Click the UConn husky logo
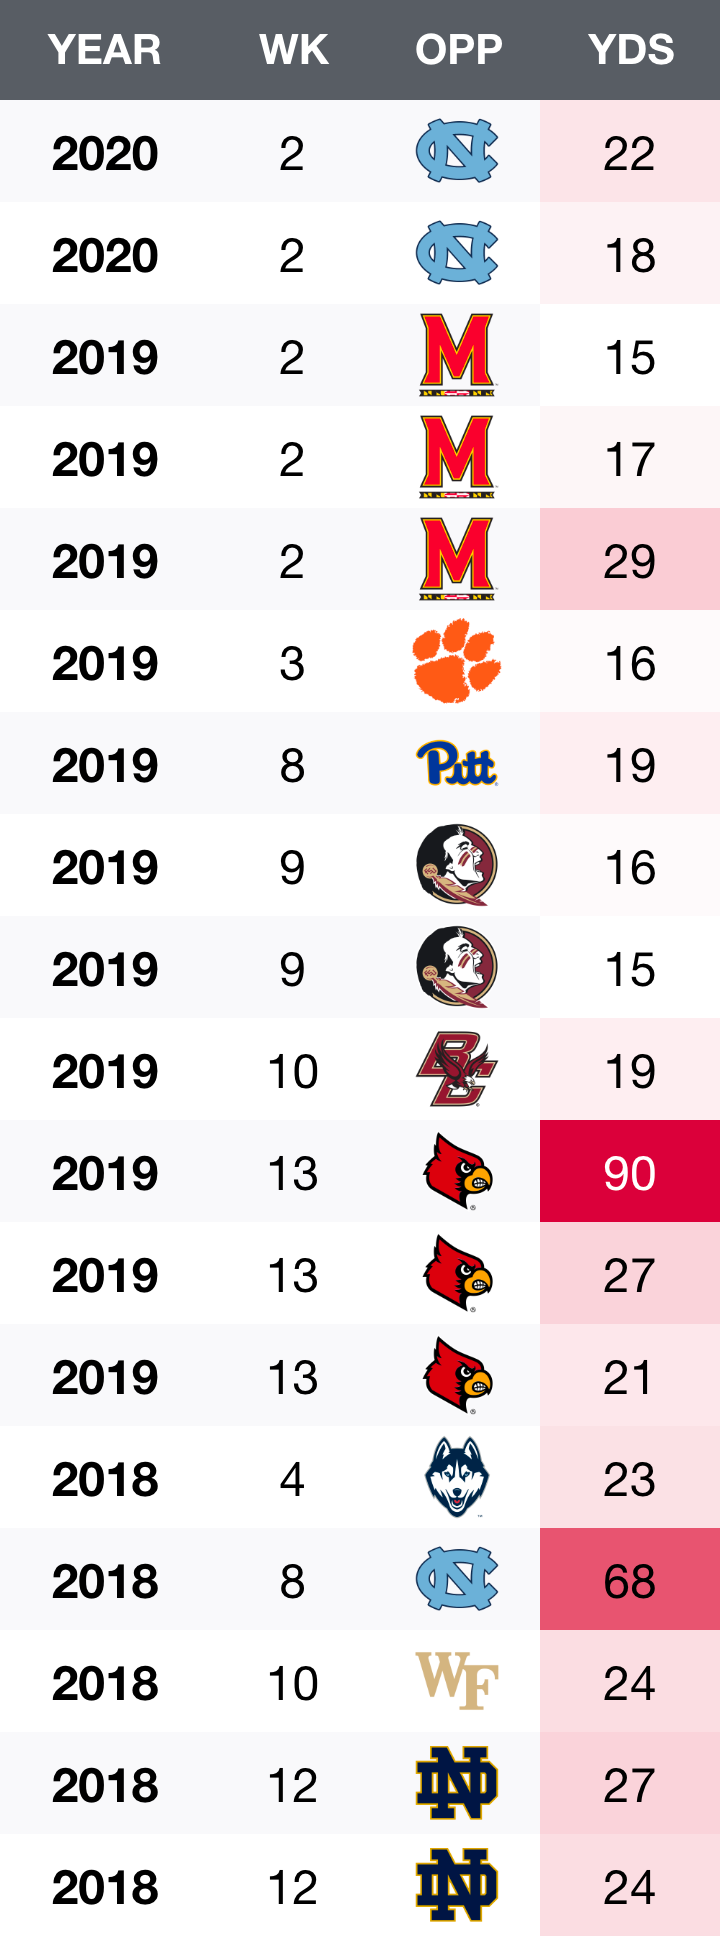720x1936 pixels. pyautogui.click(x=457, y=1478)
